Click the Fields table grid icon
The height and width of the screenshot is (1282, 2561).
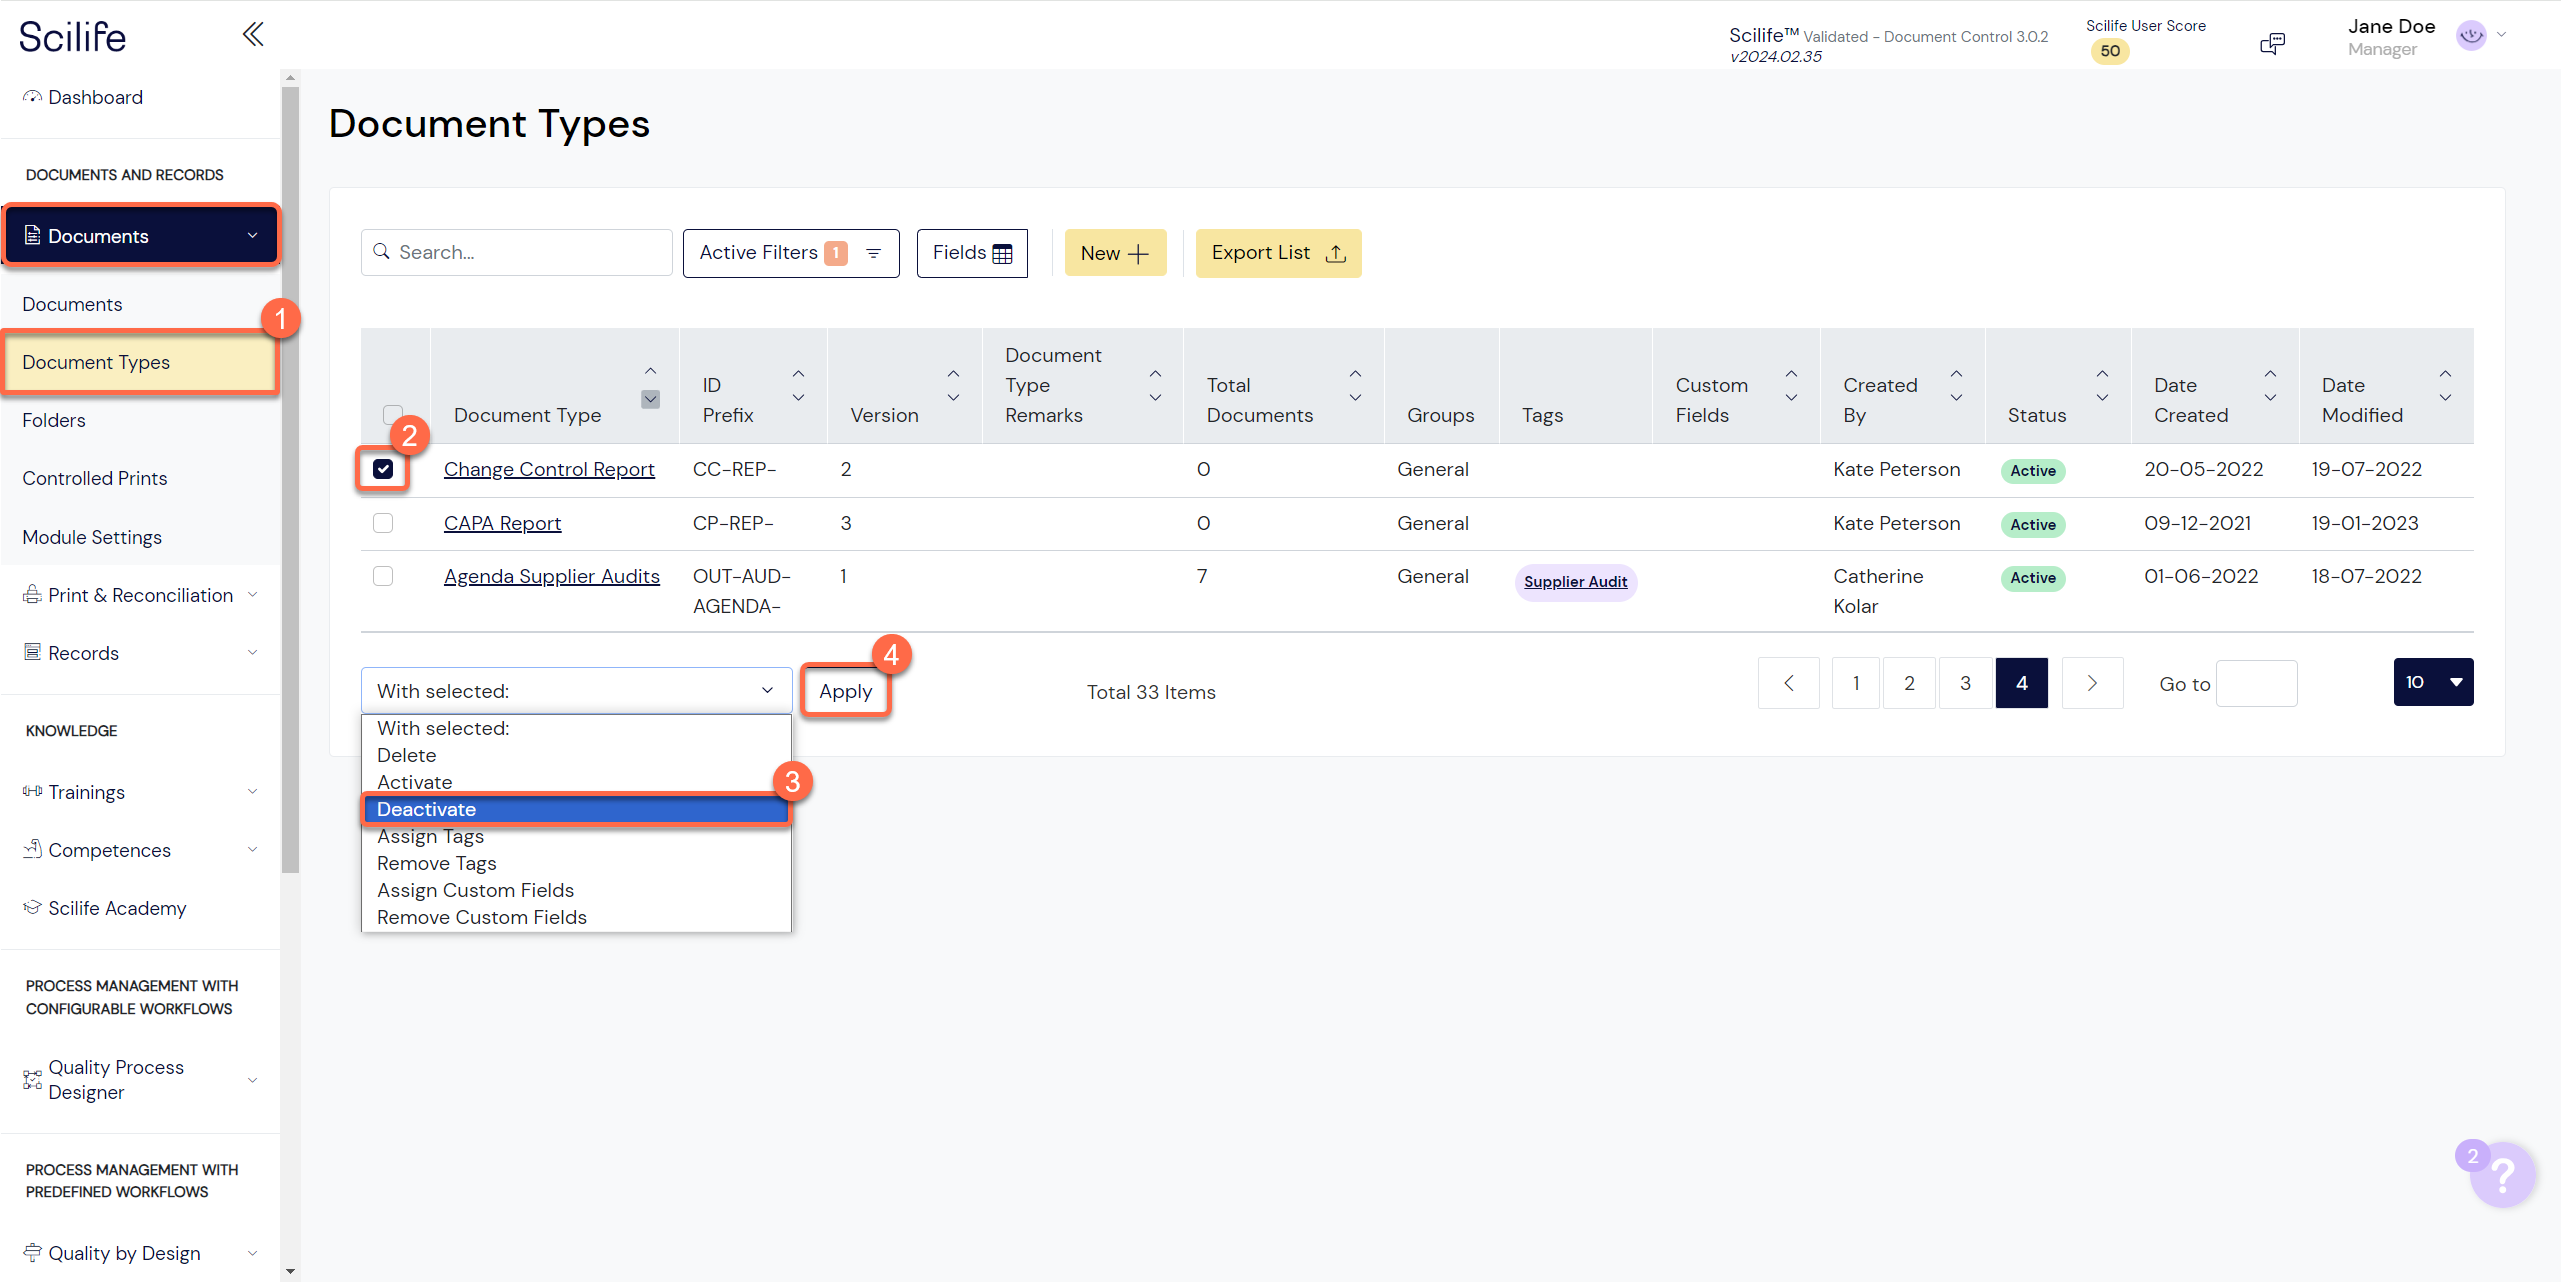pyautogui.click(x=1002, y=254)
